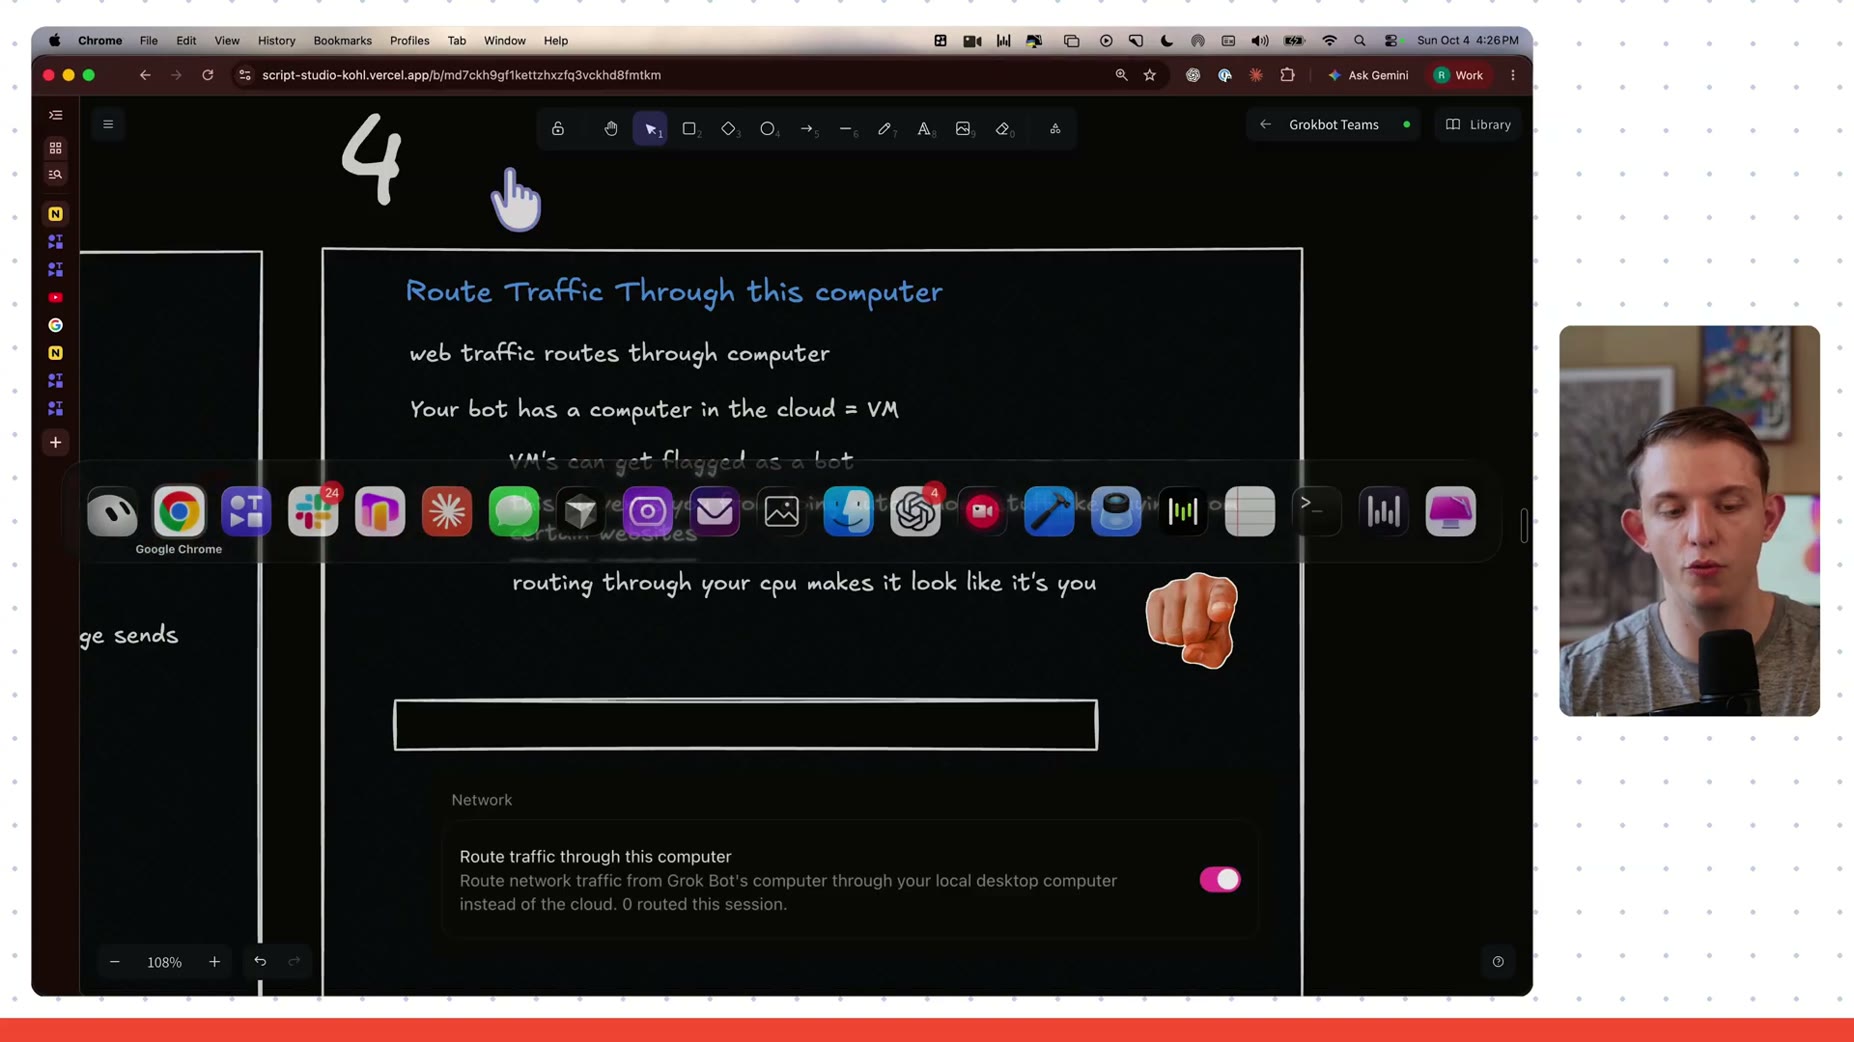
Task: Choose the ellipse tool in toolbar
Action: (768, 129)
